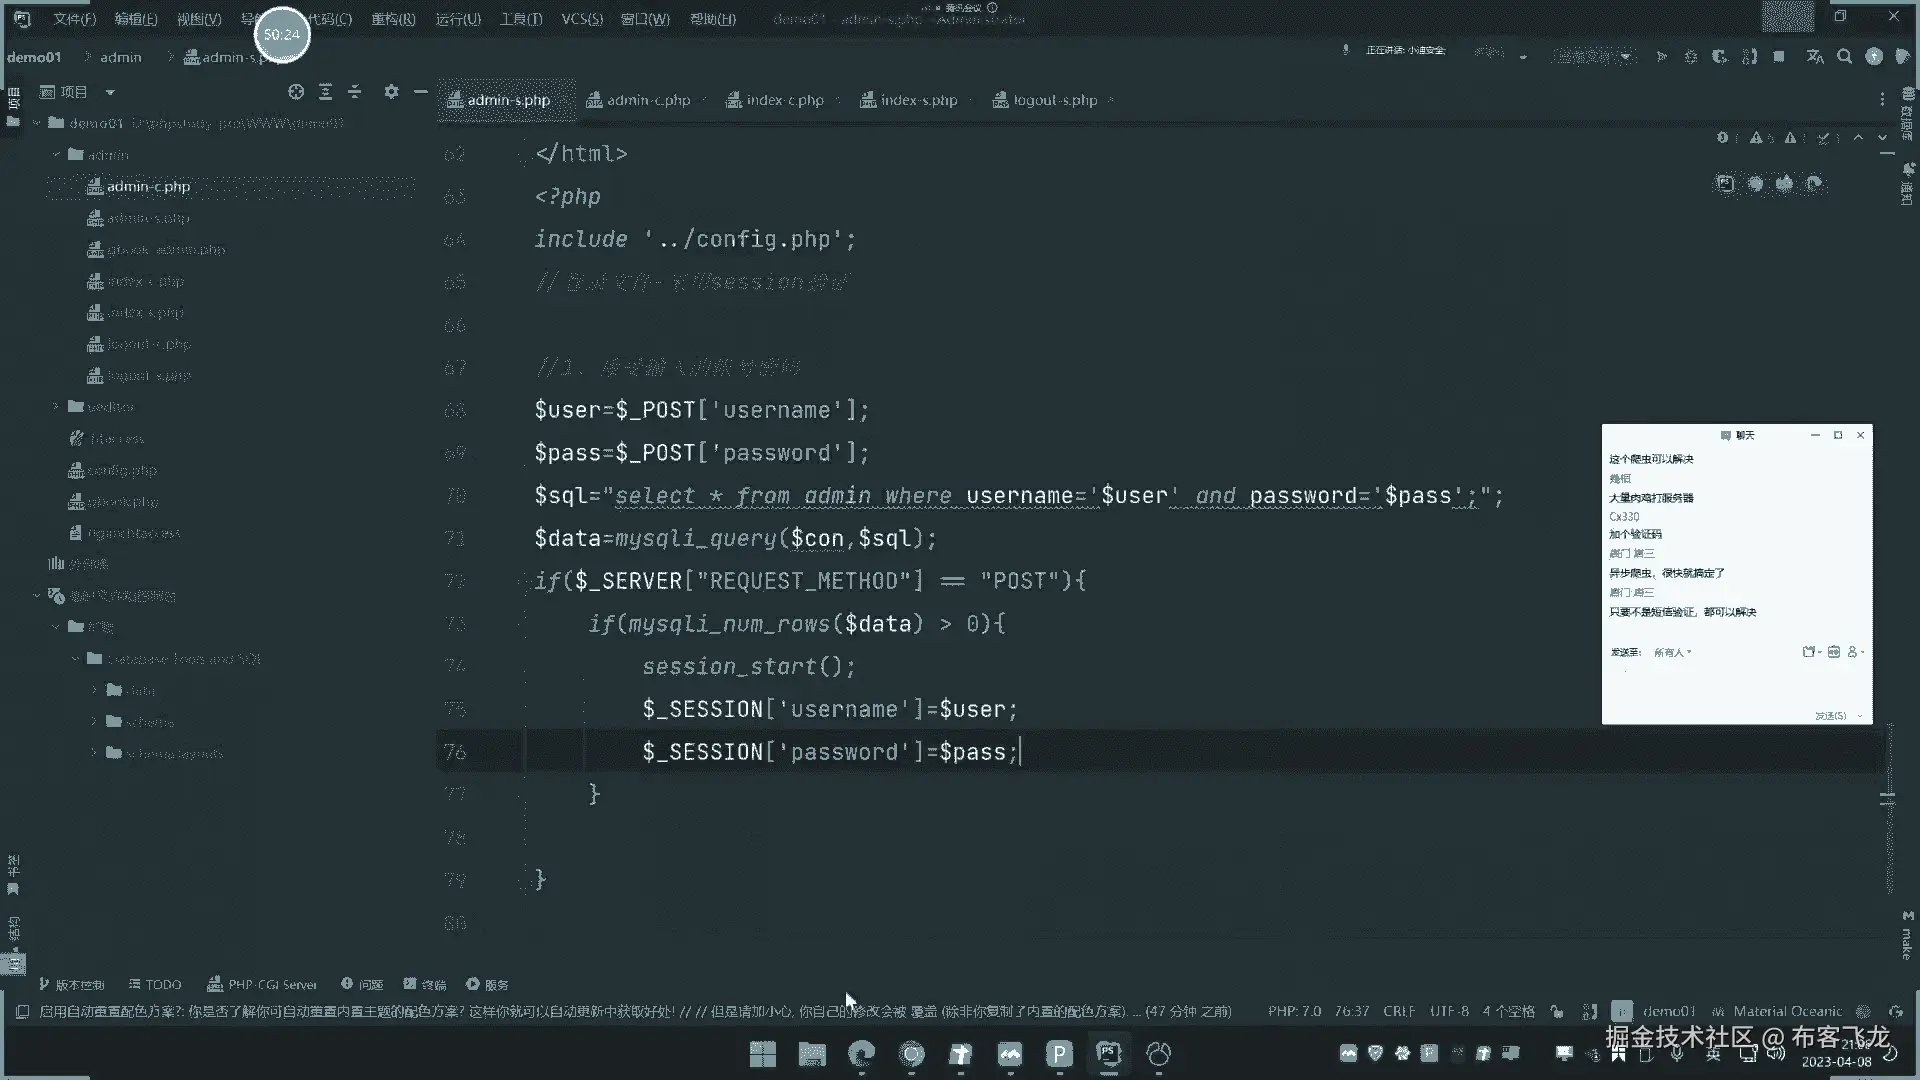The height and width of the screenshot is (1080, 1920).
Task: Click the Debug bug icon in toolbar
Action: coord(1691,57)
